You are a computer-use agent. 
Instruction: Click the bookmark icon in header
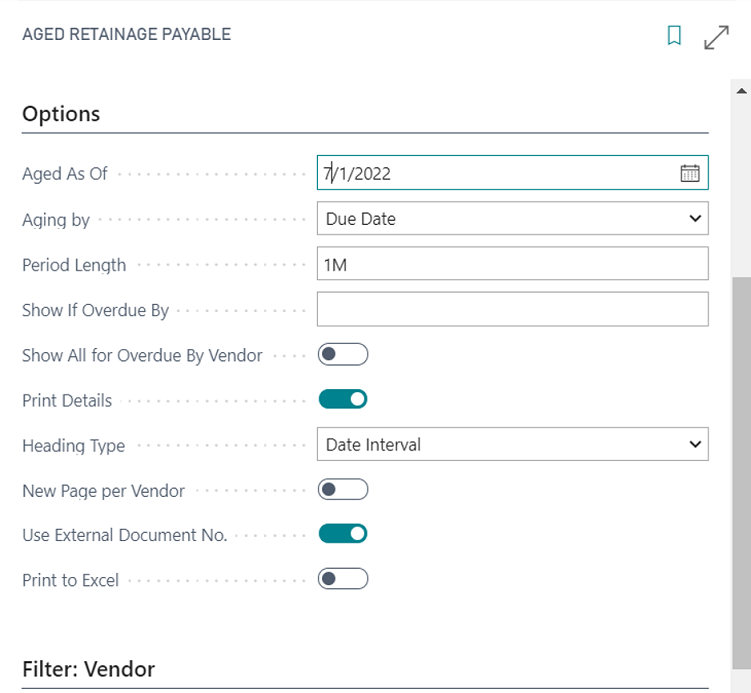coord(674,35)
